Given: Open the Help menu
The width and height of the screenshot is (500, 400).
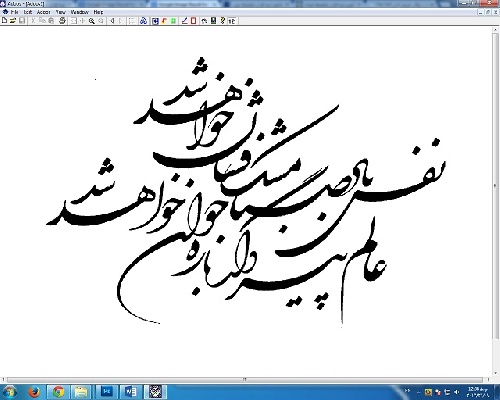Looking at the screenshot, I should point(98,12).
